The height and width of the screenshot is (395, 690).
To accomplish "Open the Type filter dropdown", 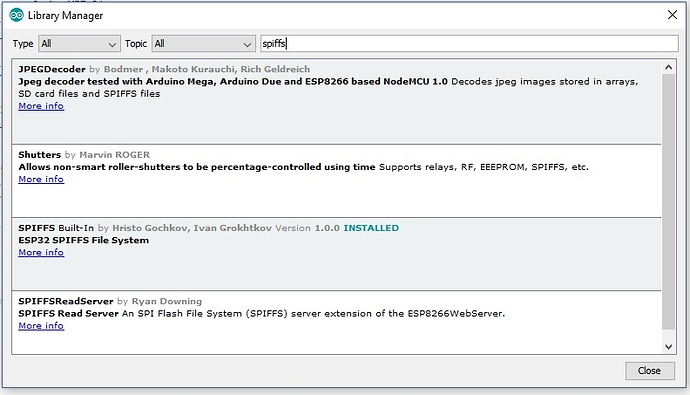I will click(x=79, y=44).
